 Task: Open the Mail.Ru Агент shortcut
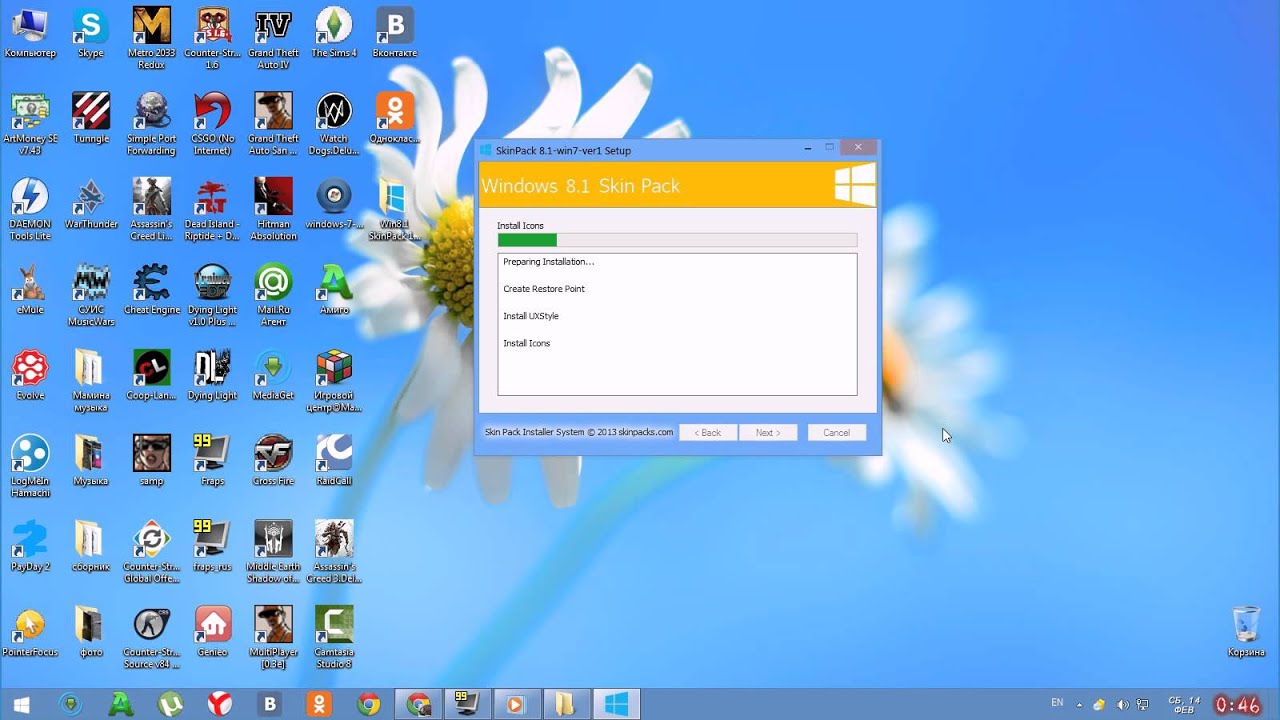coord(273,296)
